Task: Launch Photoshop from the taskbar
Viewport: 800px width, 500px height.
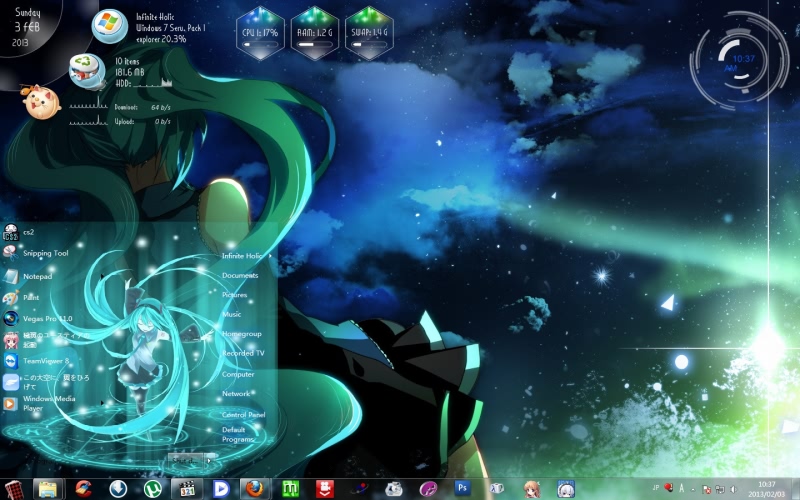Action: [x=463, y=488]
